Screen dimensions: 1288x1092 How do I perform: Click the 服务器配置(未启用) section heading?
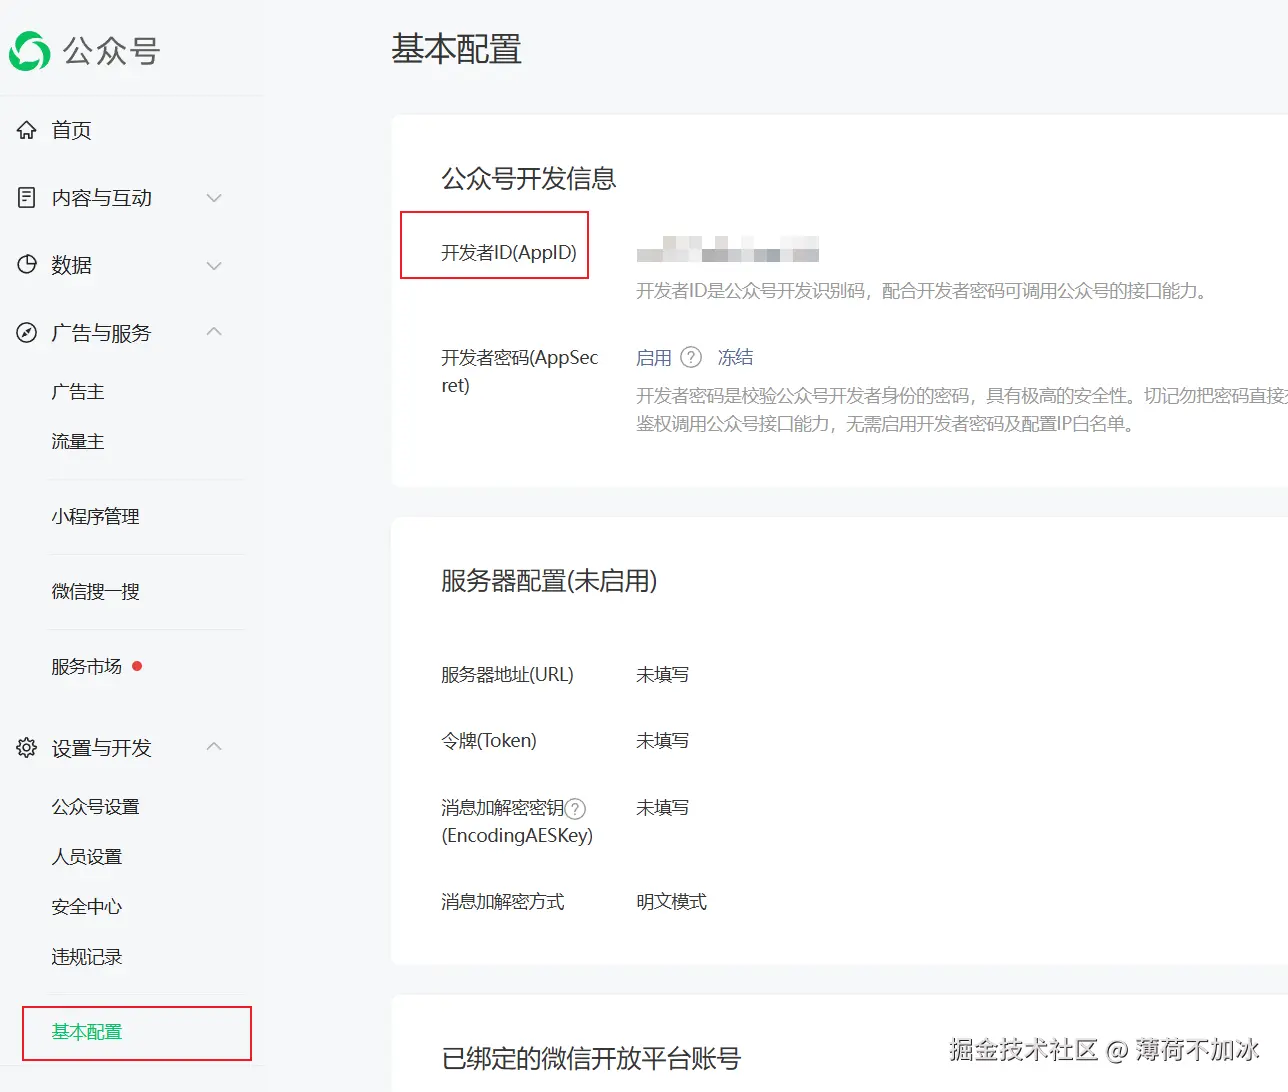[x=549, y=581]
